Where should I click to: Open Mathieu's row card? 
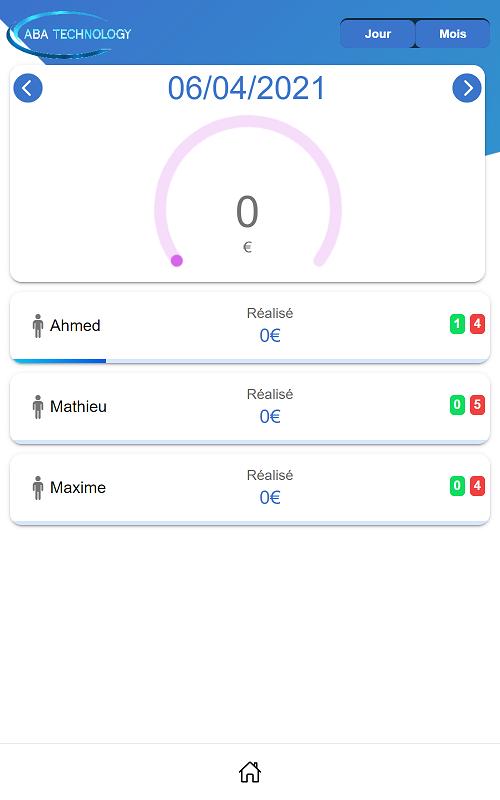tap(250, 409)
